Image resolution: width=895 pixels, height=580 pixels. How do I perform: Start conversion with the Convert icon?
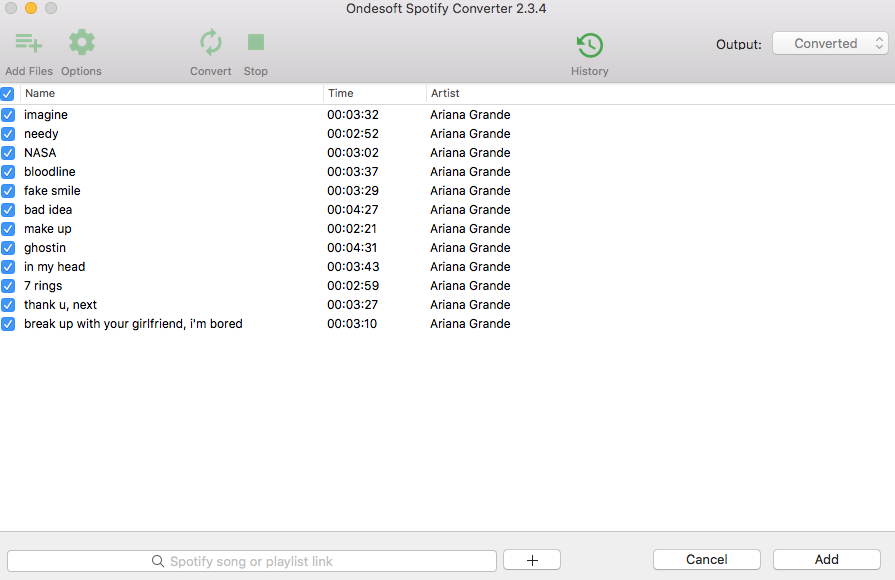211,42
